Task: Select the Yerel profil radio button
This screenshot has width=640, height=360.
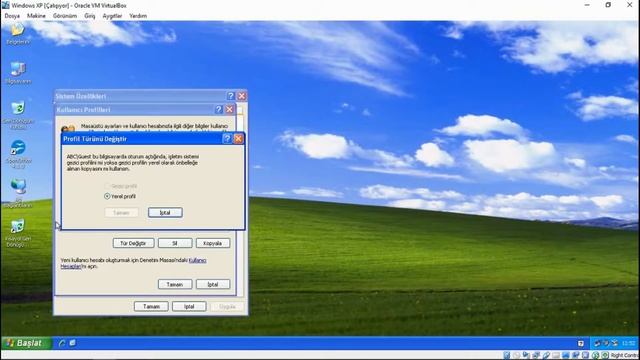Action: 107,196
